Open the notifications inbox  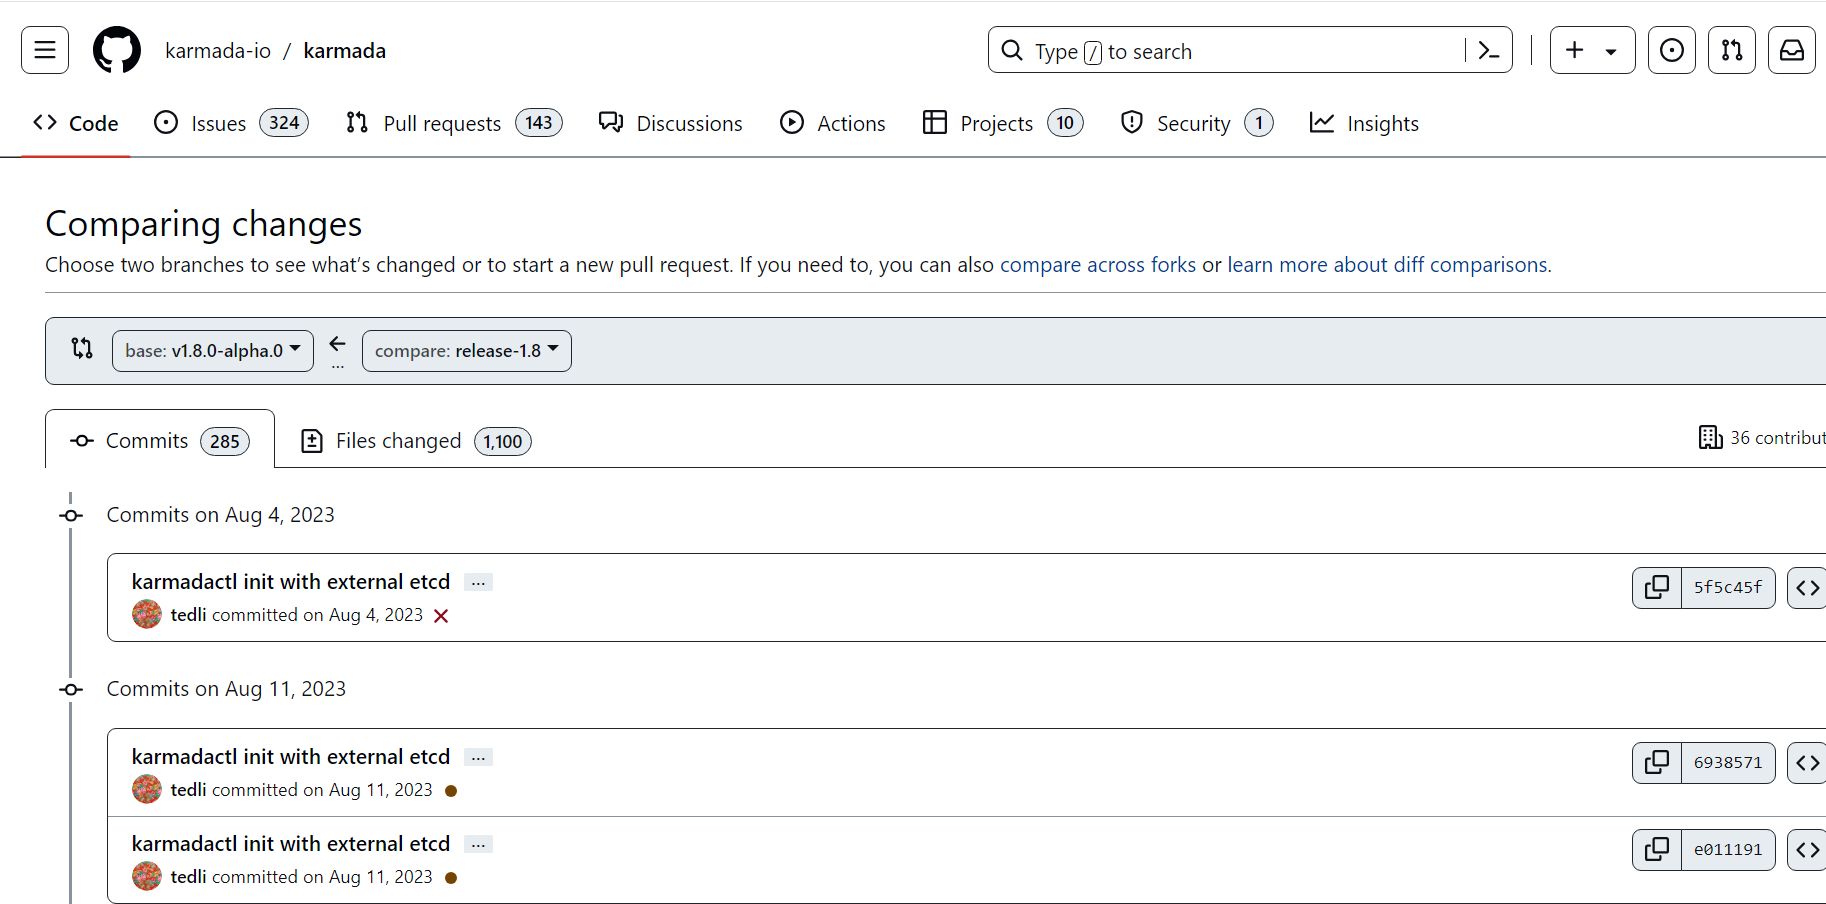1791,50
